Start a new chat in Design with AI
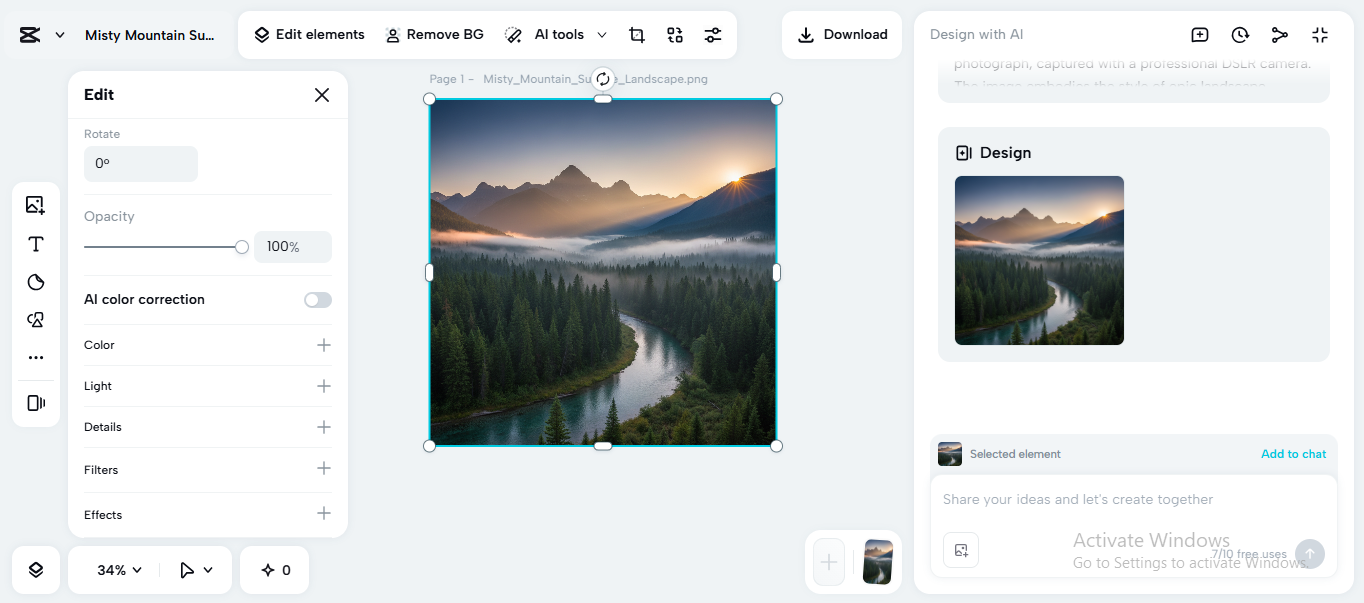 coord(1200,35)
